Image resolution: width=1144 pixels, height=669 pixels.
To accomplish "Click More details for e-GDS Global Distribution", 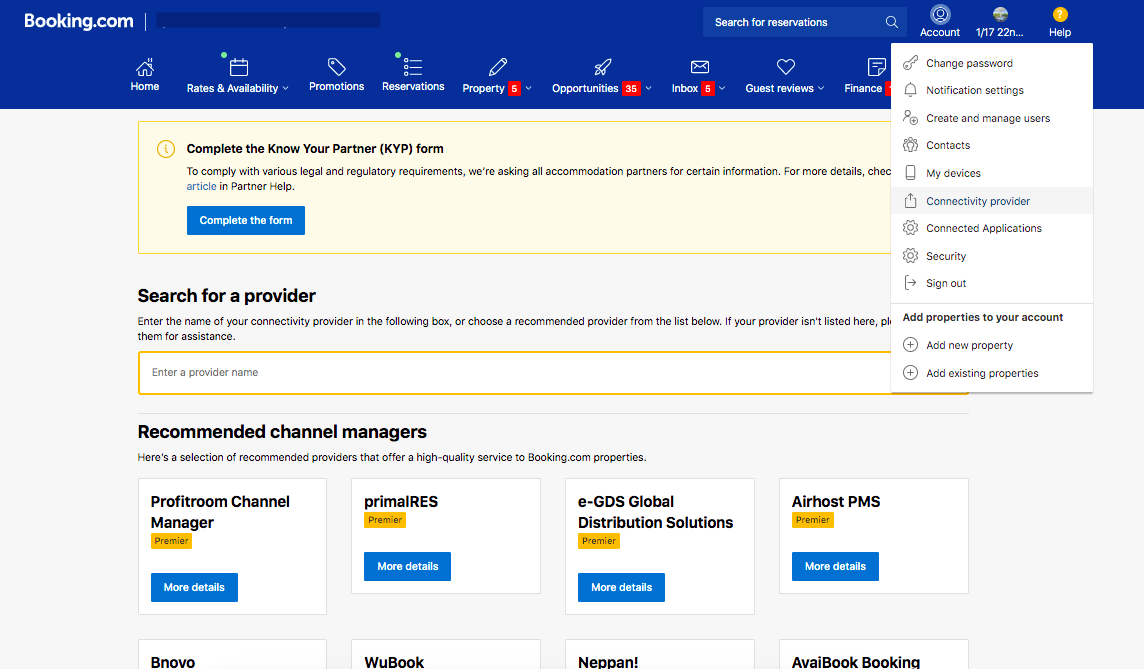I will [x=622, y=587].
